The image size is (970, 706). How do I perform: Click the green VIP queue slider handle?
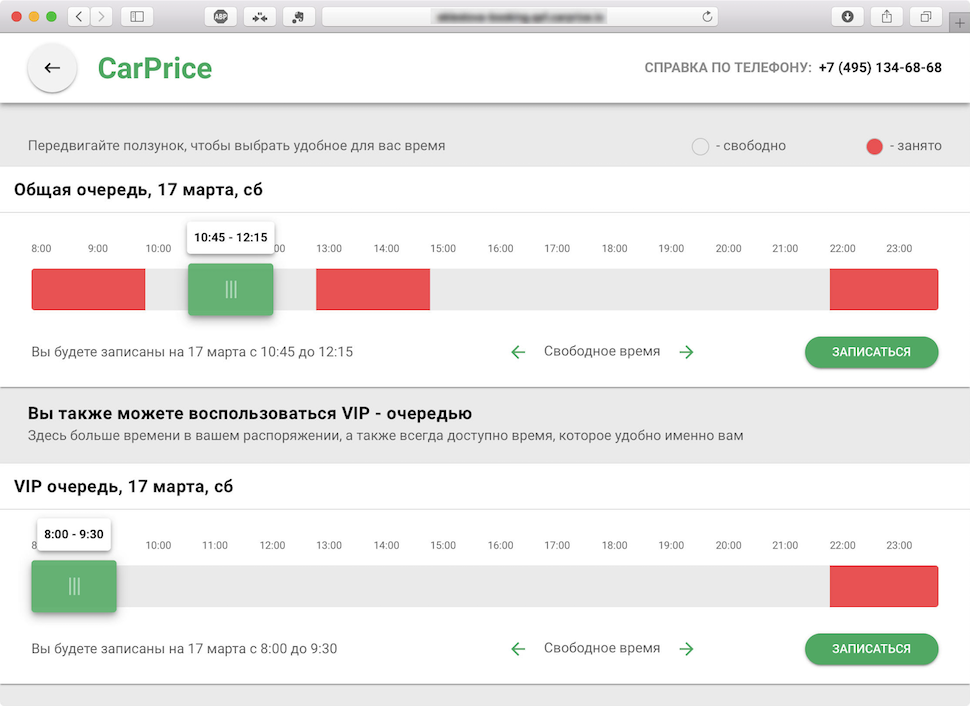(74, 587)
